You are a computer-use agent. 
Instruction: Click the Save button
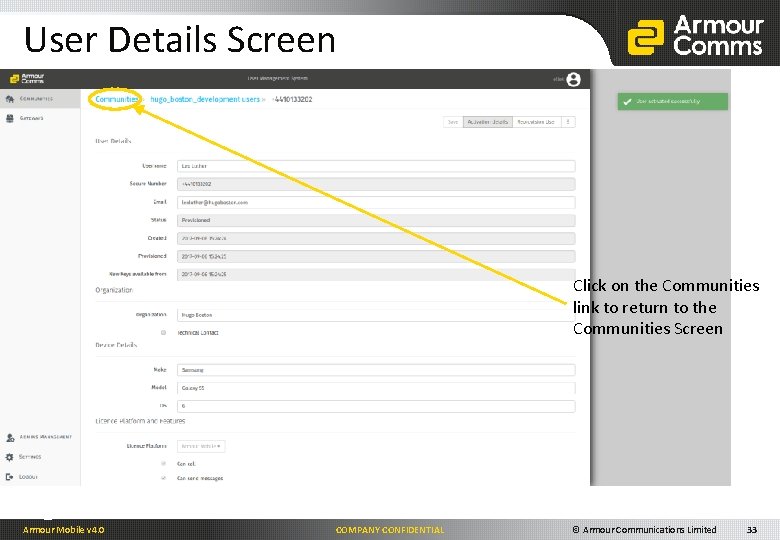pyautogui.click(x=453, y=122)
